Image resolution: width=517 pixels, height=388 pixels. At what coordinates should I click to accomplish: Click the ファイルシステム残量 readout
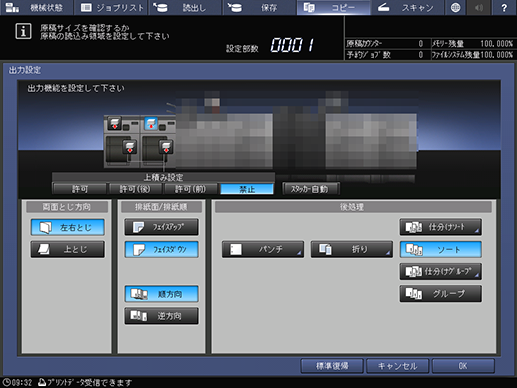click(x=472, y=55)
